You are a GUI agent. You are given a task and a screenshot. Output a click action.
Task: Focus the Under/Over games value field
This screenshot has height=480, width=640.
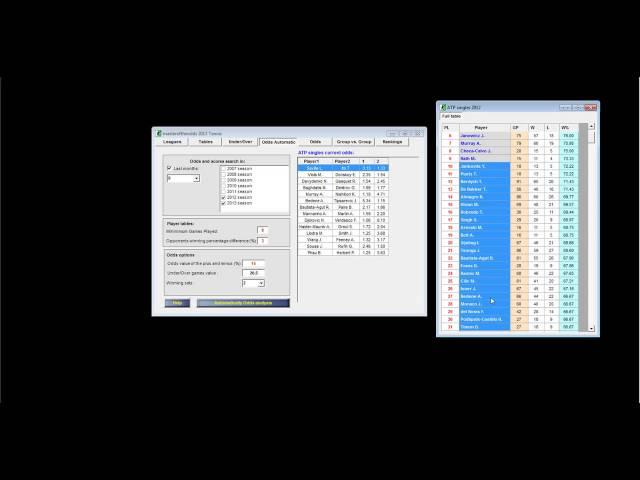tap(253, 272)
